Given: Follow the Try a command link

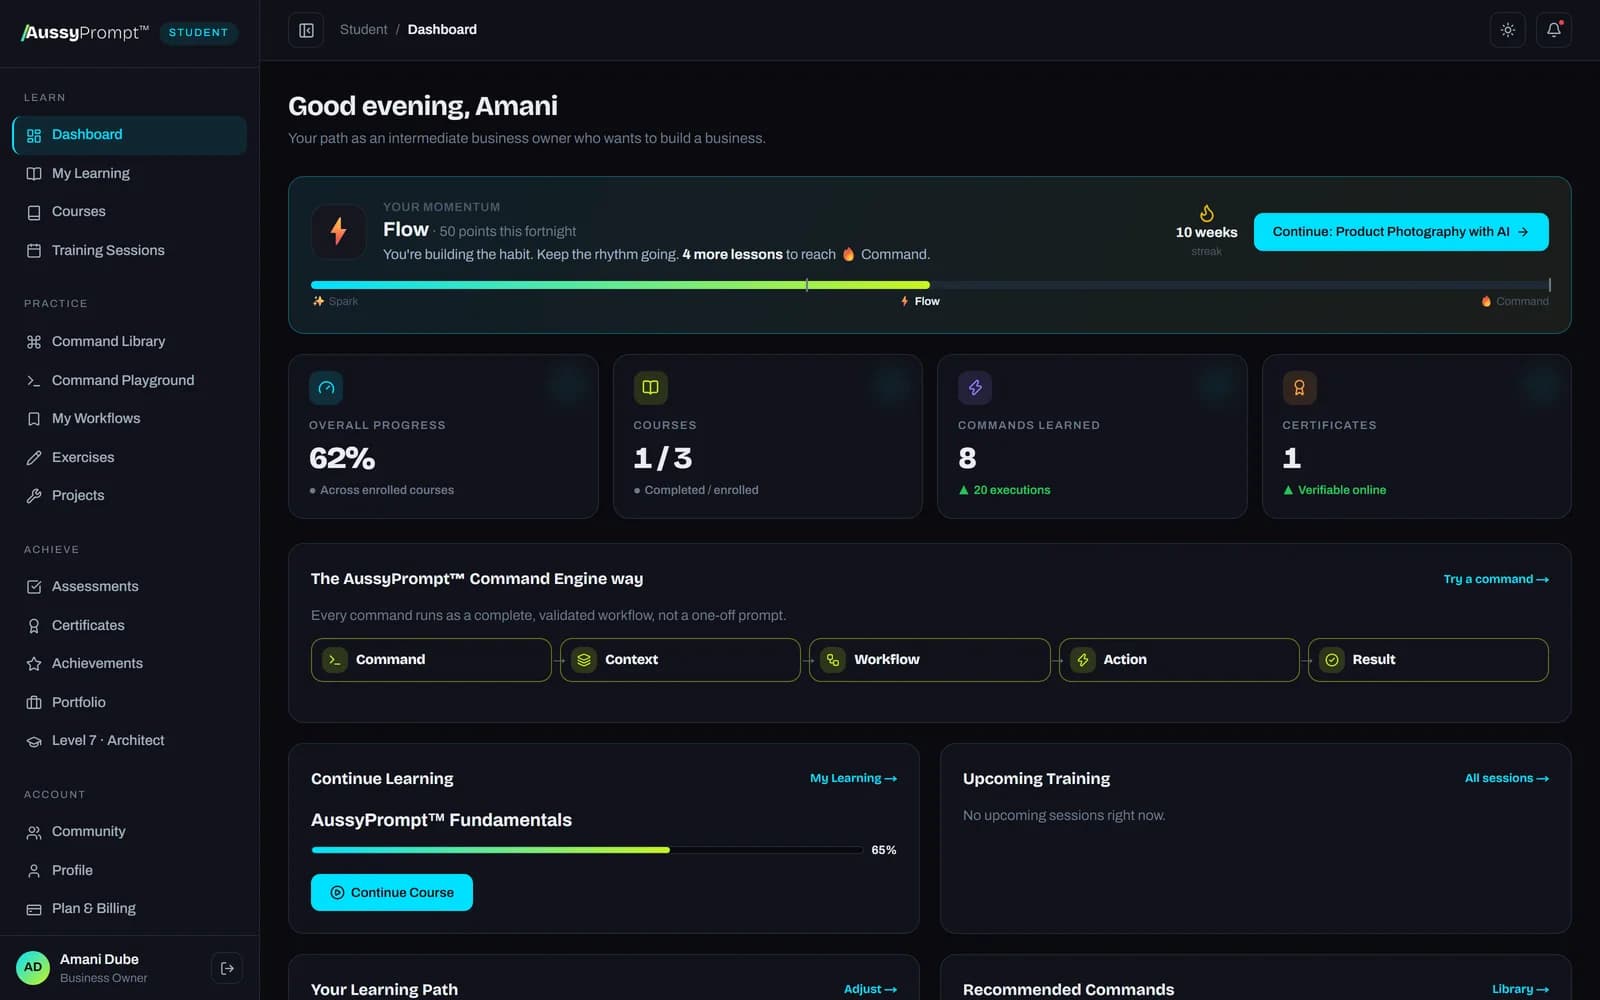Looking at the screenshot, I should coord(1496,580).
